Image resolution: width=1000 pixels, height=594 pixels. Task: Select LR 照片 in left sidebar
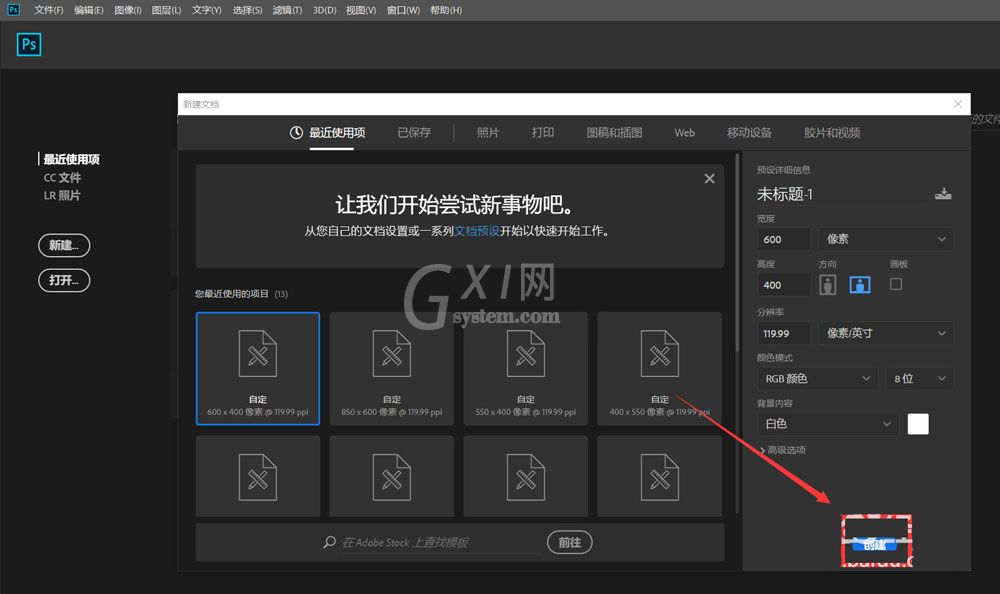click(x=62, y=195)
